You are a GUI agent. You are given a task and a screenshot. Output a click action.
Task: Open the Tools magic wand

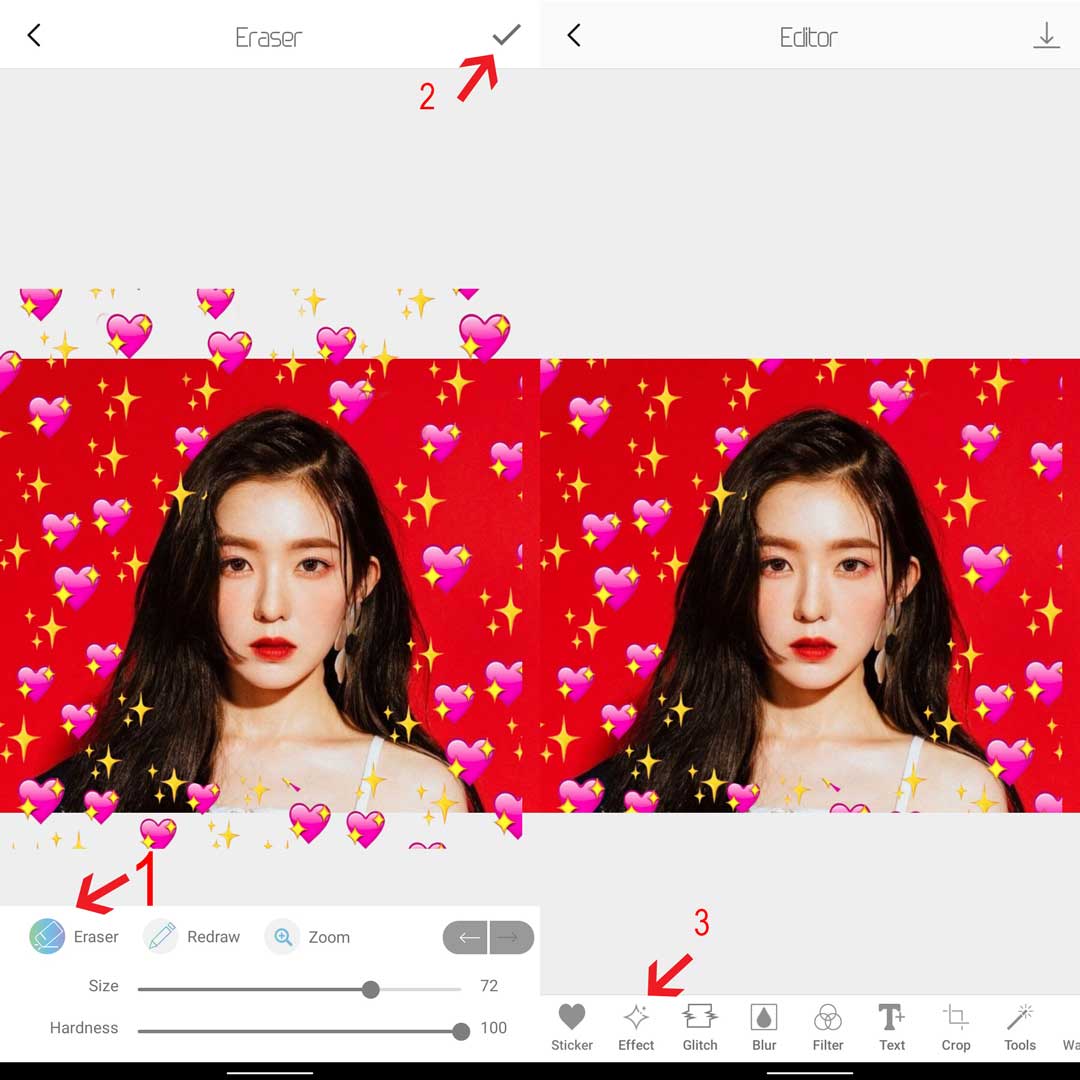(1019, 1017)
